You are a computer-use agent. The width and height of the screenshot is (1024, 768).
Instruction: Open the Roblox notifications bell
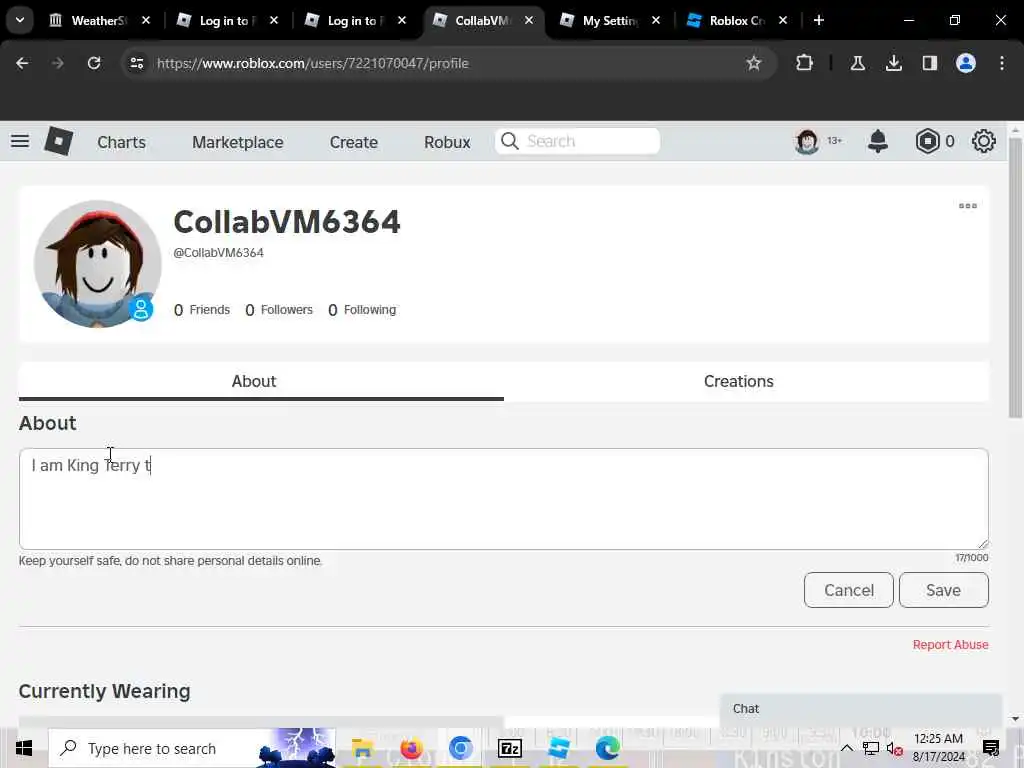[x=878, y=141]
